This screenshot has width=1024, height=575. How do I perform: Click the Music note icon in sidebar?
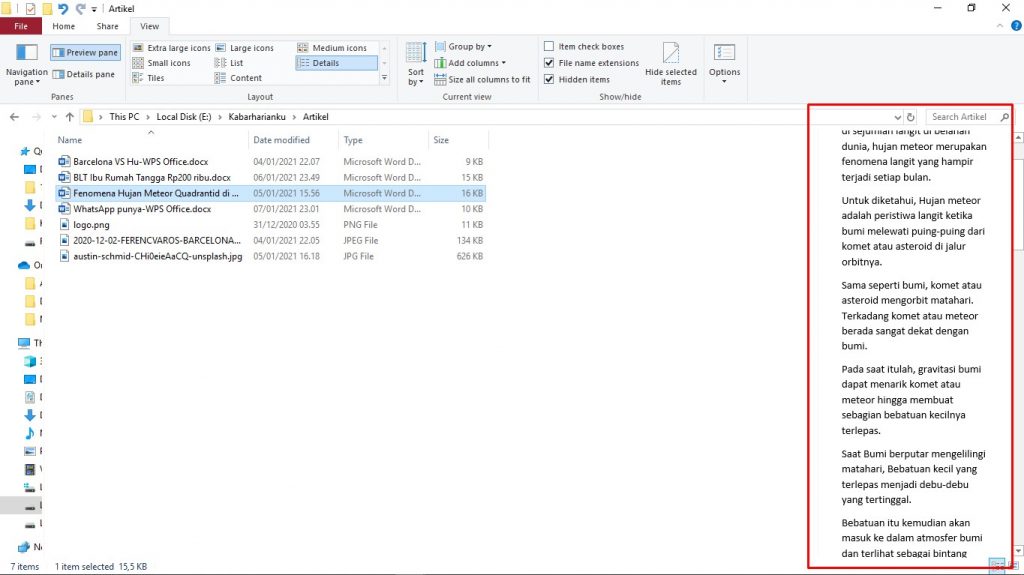(29, 433)
